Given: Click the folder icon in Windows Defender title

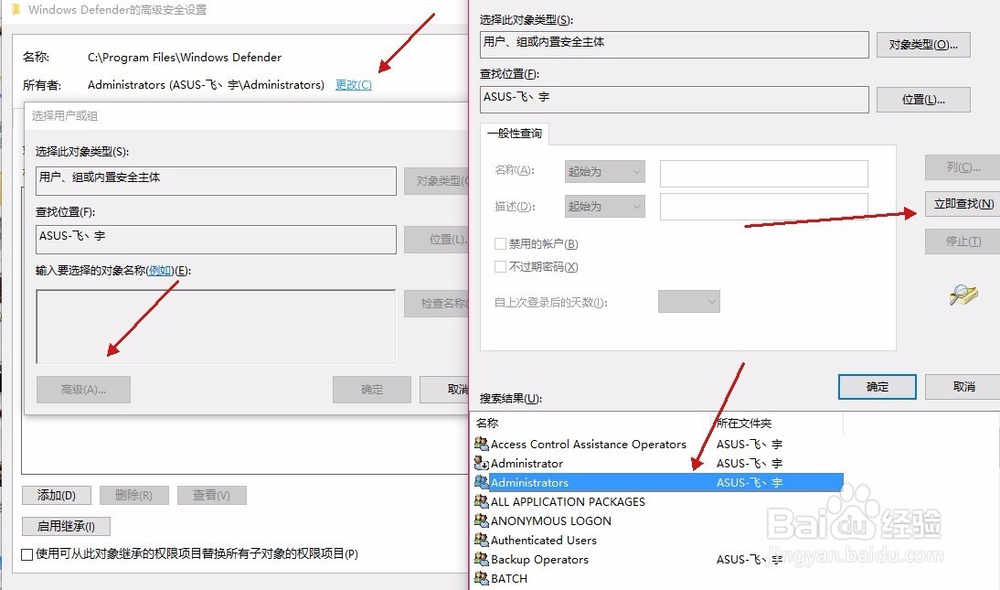Looking at the screenshot, I should (15, 9).
